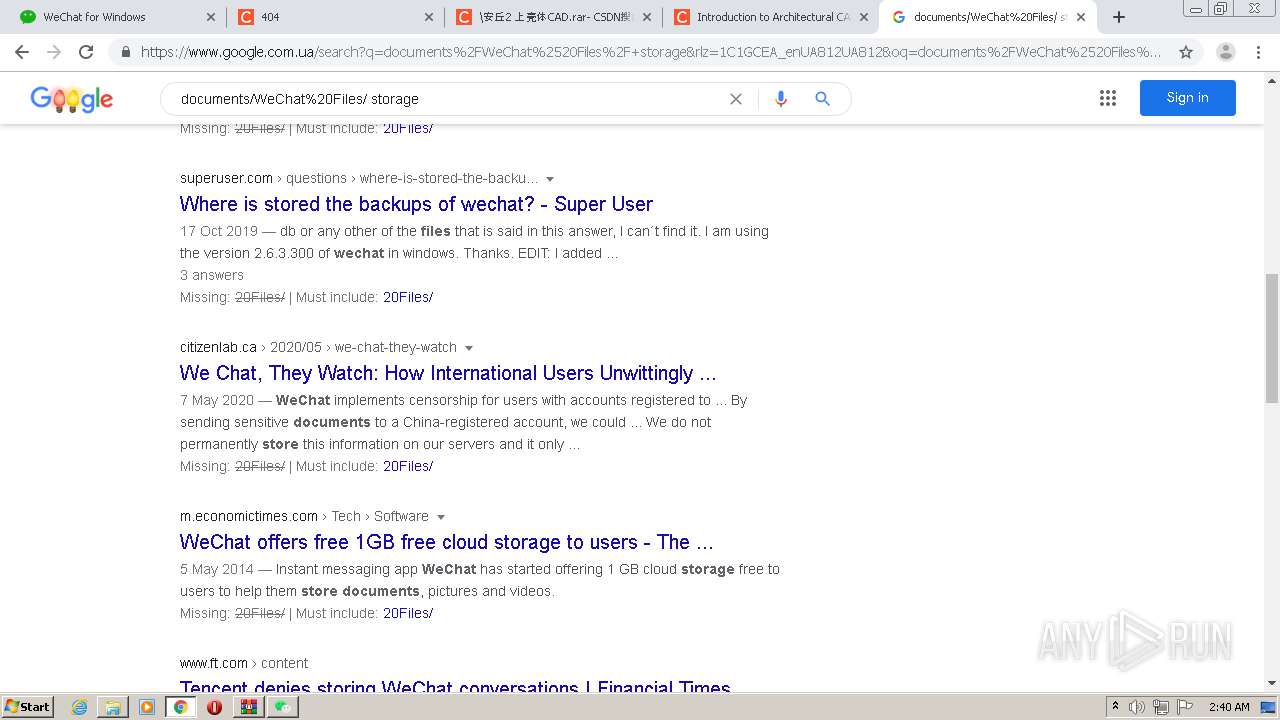This screenshot has height=720, width=1280.
Task: Expand options for the citizenlab.ca result
Action: 469,348
